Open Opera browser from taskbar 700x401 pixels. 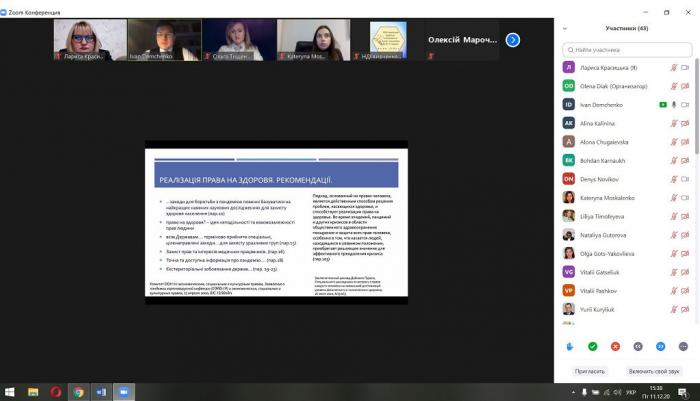56,392
